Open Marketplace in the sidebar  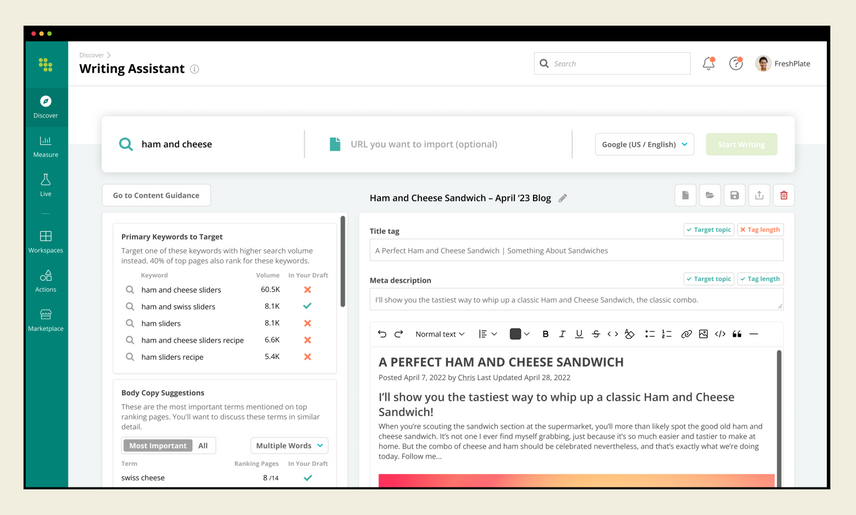point(46,320)
